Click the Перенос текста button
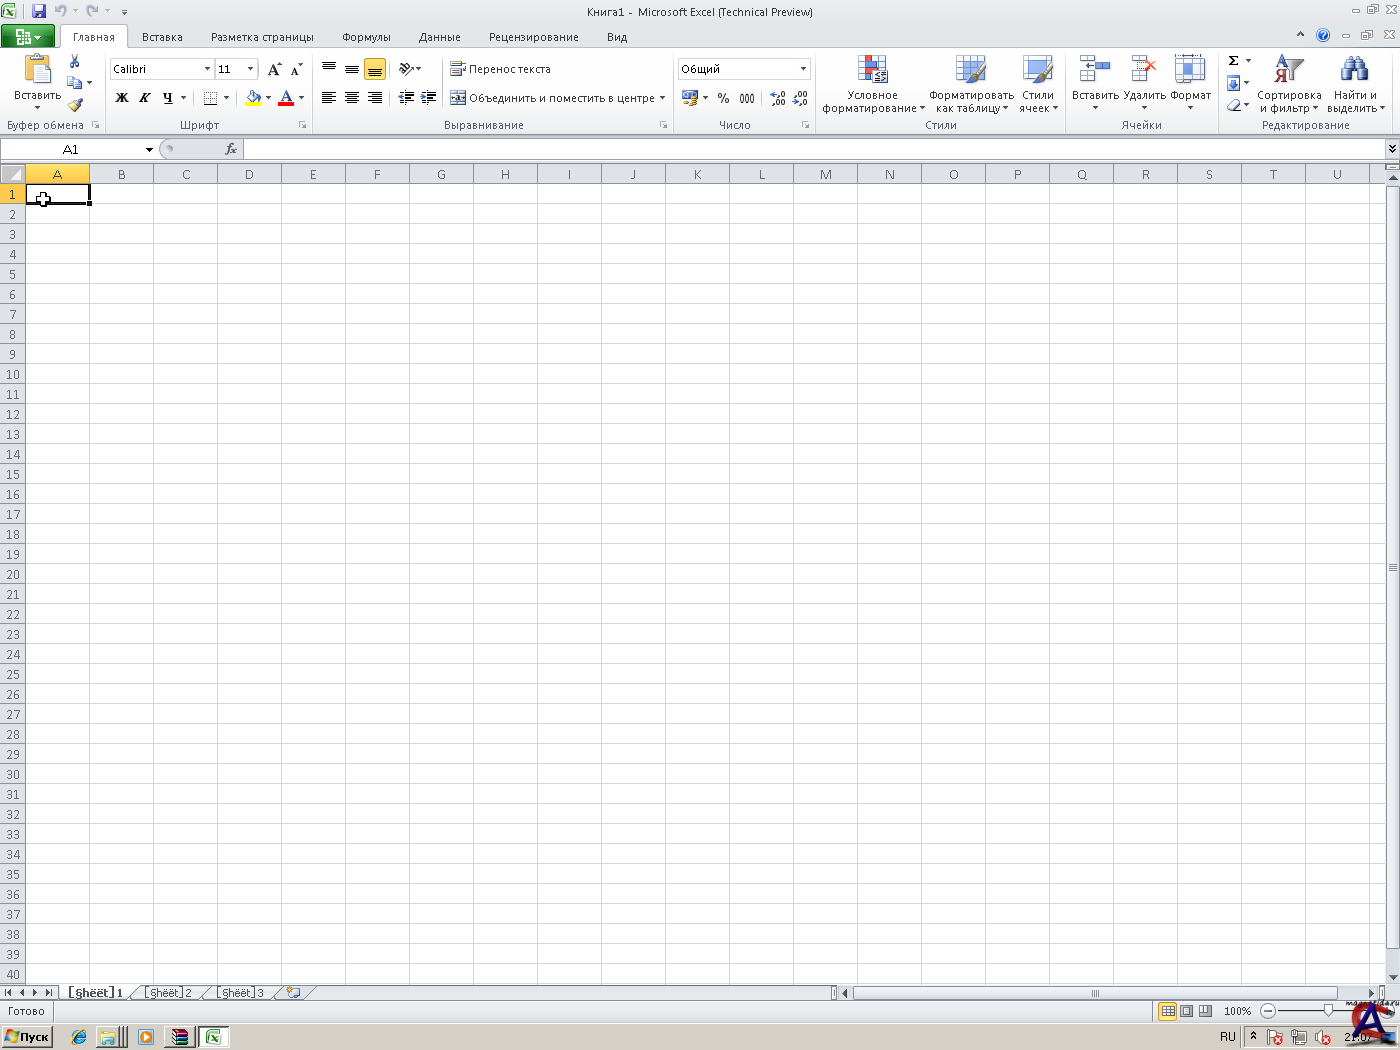The image size is (1400, 1050). 501,69
